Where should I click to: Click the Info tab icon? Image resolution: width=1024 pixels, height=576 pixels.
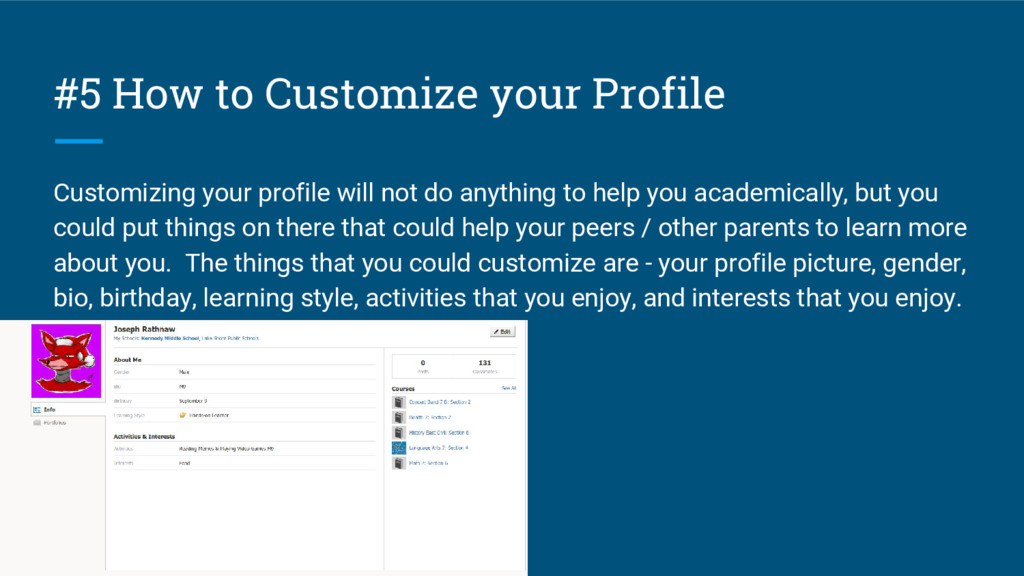pos(36,409)
